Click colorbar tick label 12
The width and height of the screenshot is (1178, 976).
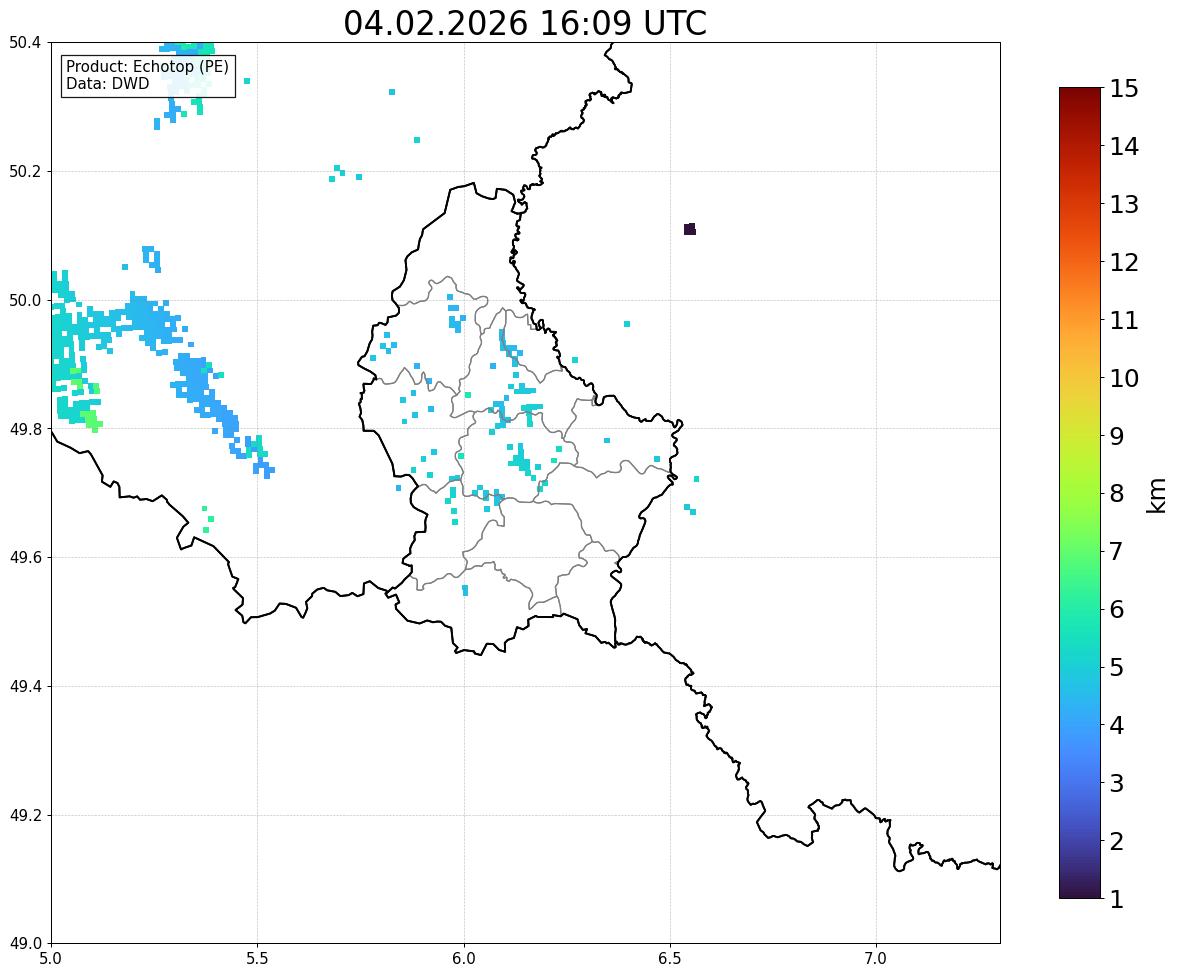[1124, 262]
